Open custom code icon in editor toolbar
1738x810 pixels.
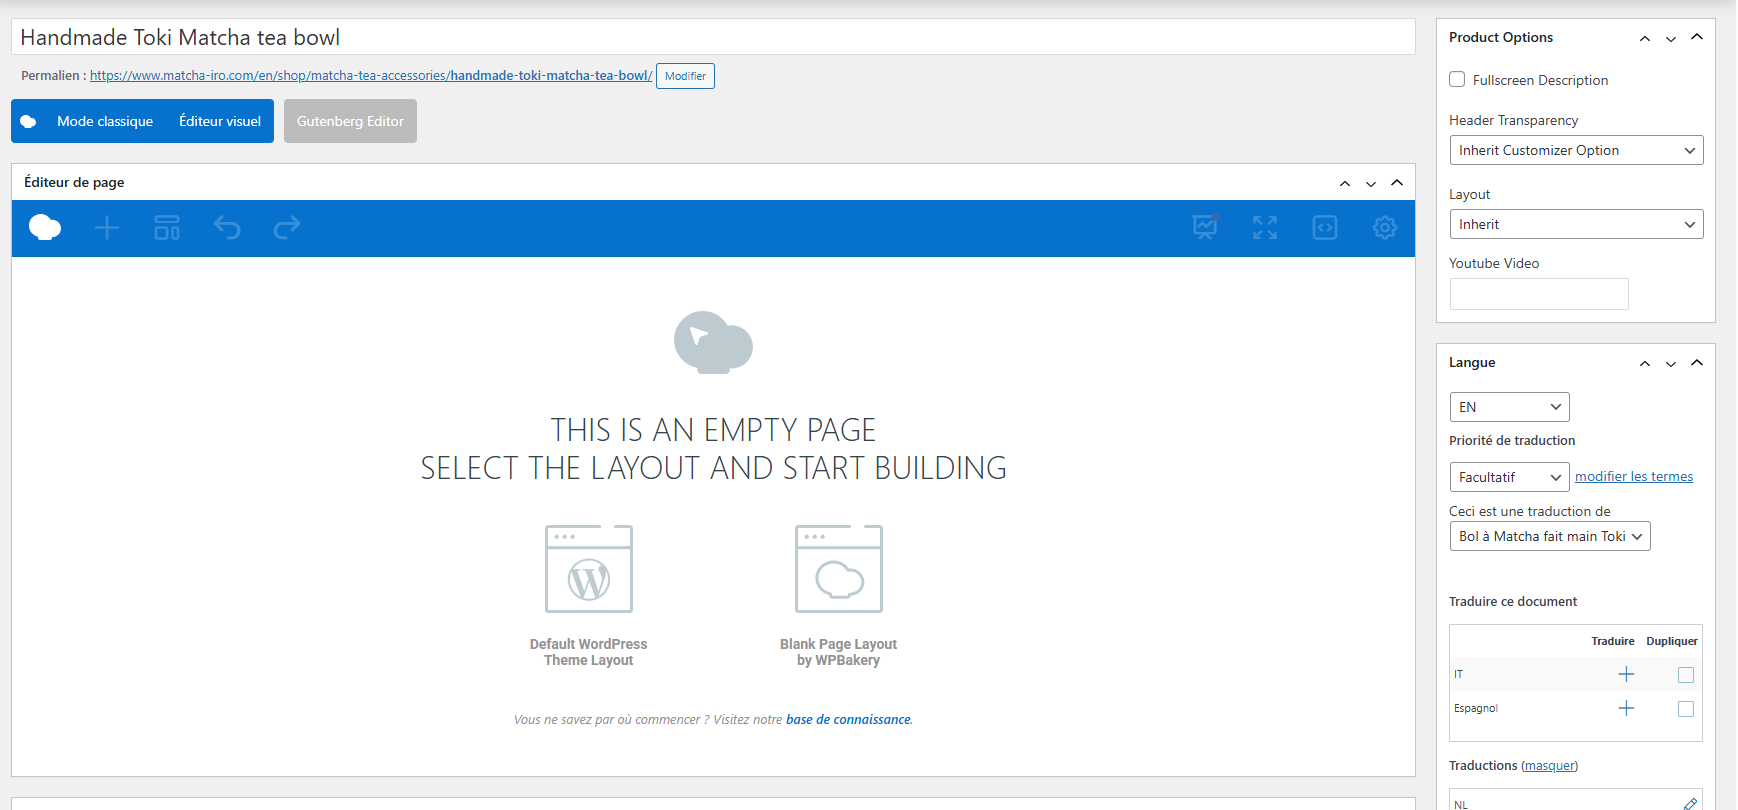[x=1325, y=228]
